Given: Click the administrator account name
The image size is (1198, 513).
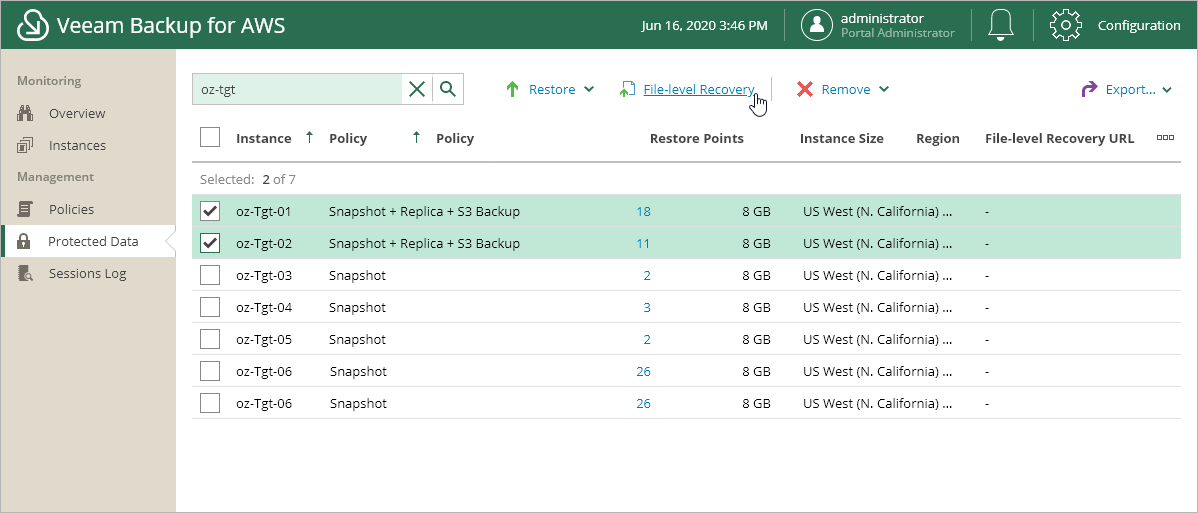Looking at the screenshot, I should (x=882, y=18).
